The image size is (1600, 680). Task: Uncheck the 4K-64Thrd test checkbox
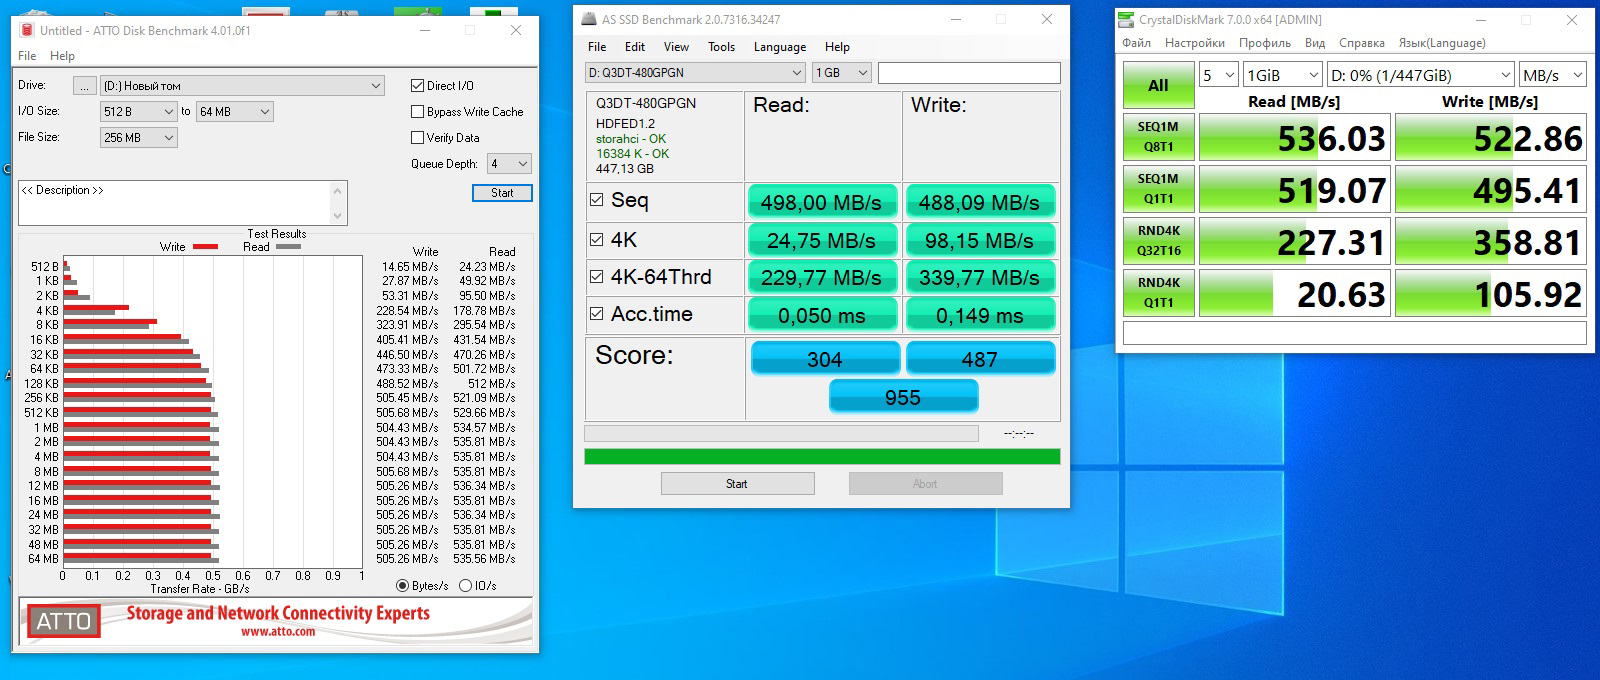(x=597, y=277)
